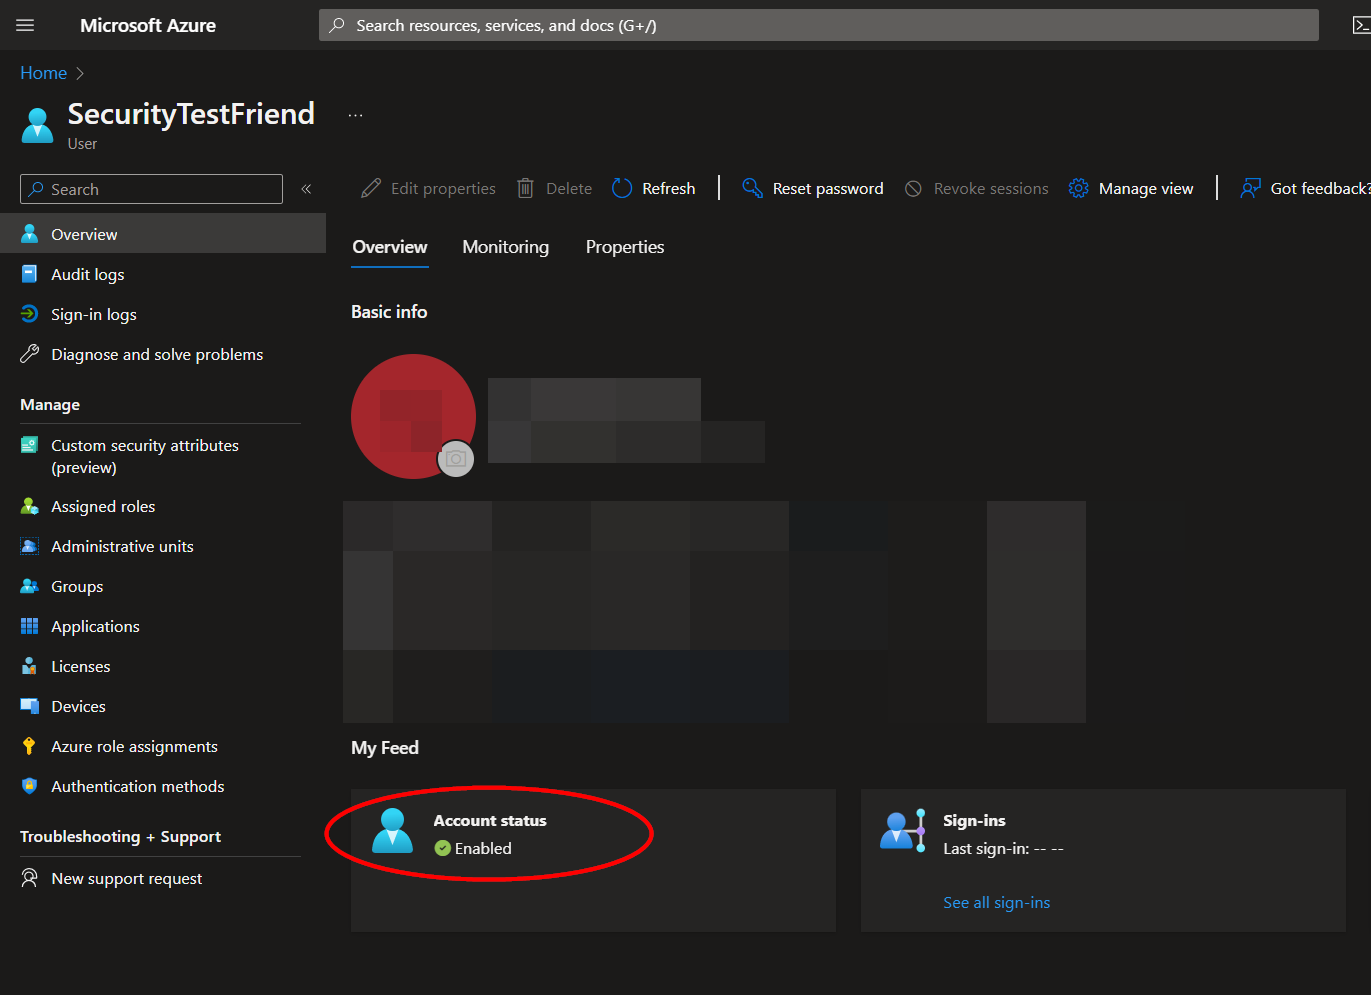Click the Account status card user icon
This screenshot has height=995, width=1371.
point(392,830)
